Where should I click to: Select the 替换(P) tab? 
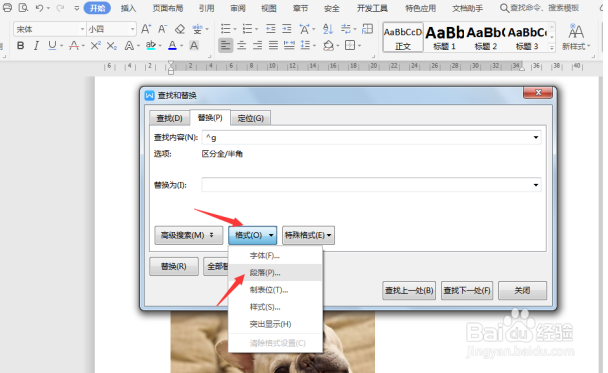click(210, 117)
